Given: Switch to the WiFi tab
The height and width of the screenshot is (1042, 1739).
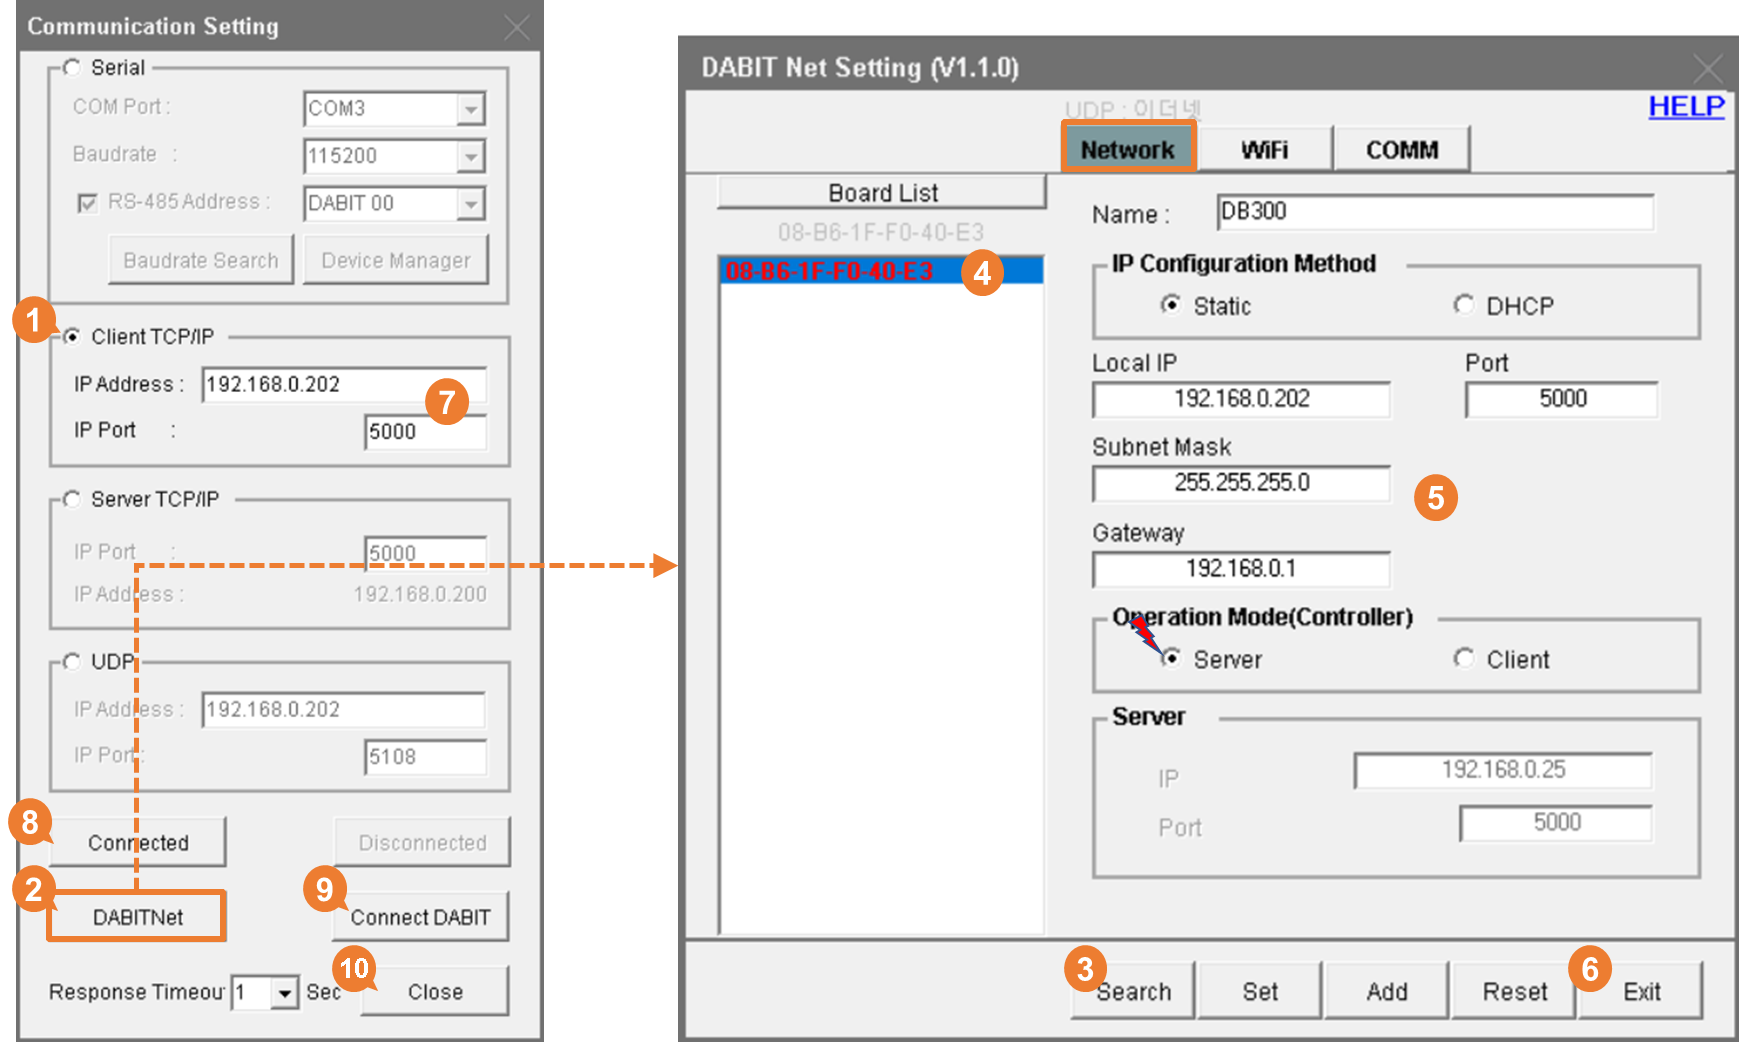Looking at the screenshot, I should click(x=1266, y=148).
